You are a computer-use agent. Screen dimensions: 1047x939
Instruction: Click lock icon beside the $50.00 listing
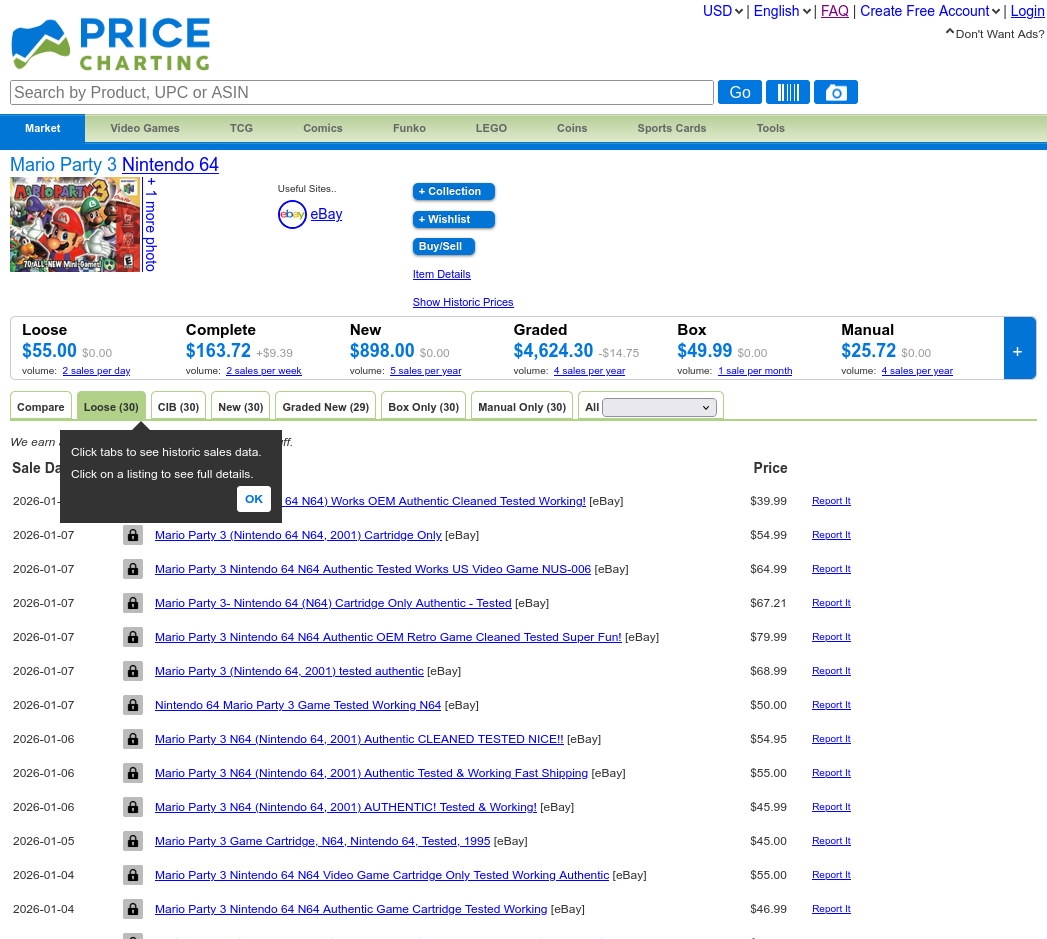[132, 705]
